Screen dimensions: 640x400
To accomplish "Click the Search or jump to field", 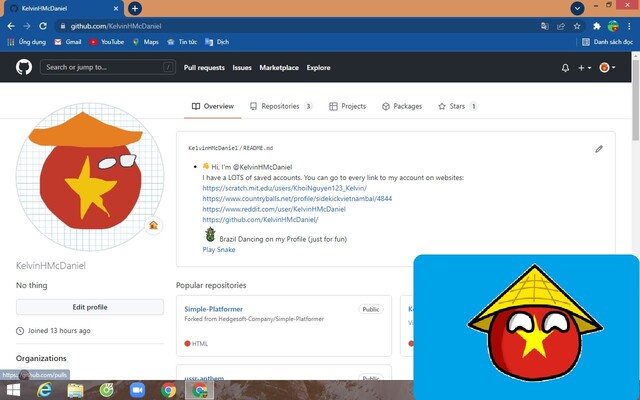I will pos(108,67).
